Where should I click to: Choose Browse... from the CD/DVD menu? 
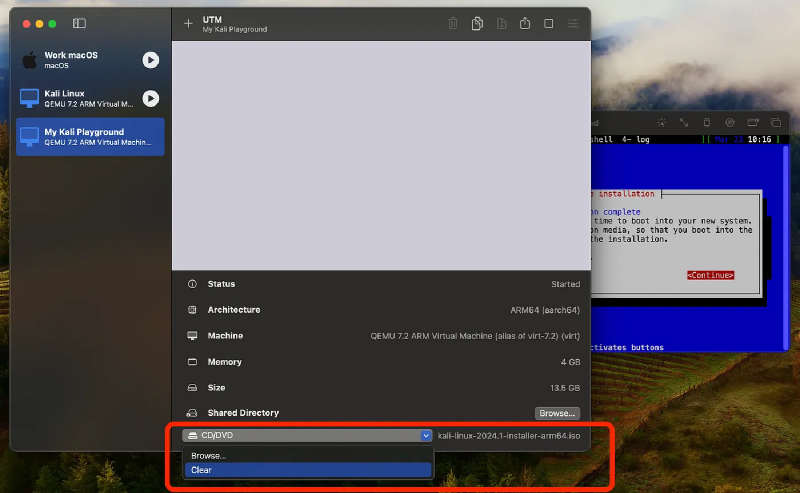pos(209,455)
